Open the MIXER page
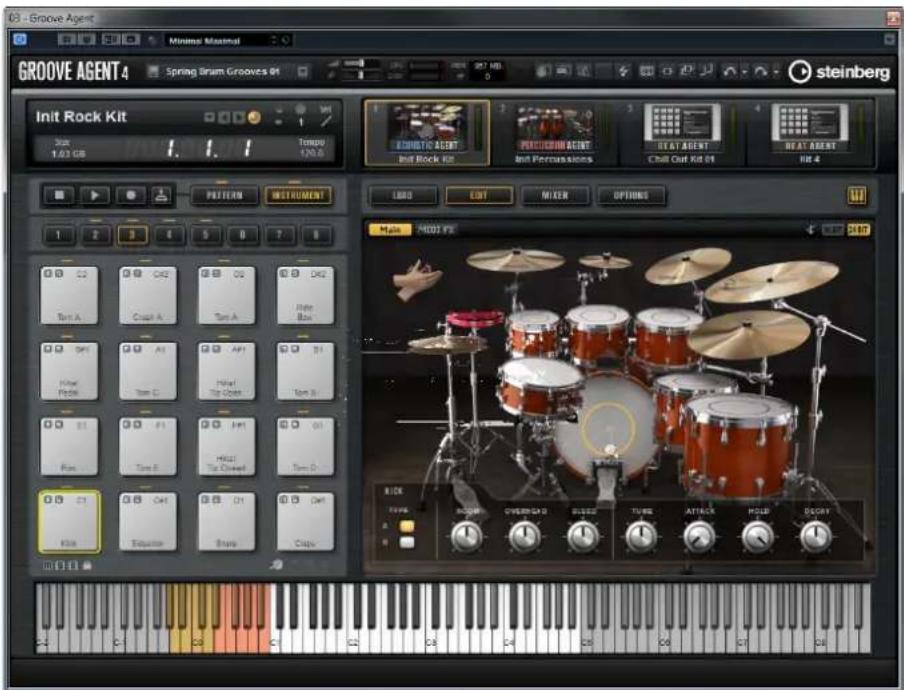Viewport: 904px width, 690px height. click(x=555, y=195)
